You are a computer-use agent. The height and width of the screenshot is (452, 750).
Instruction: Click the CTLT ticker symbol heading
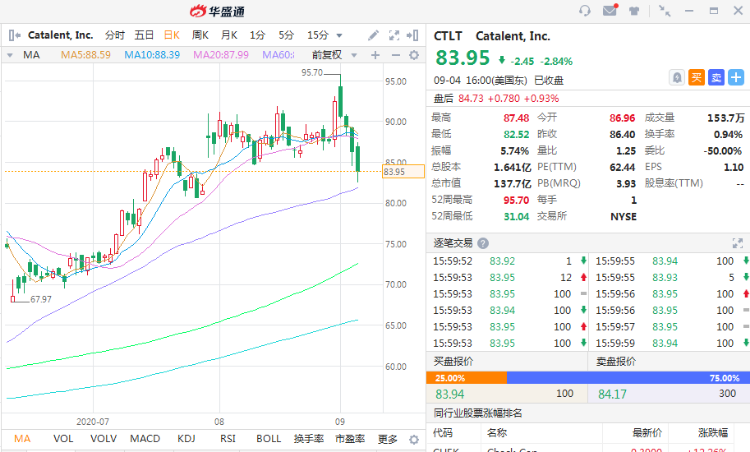click(448, 36)
